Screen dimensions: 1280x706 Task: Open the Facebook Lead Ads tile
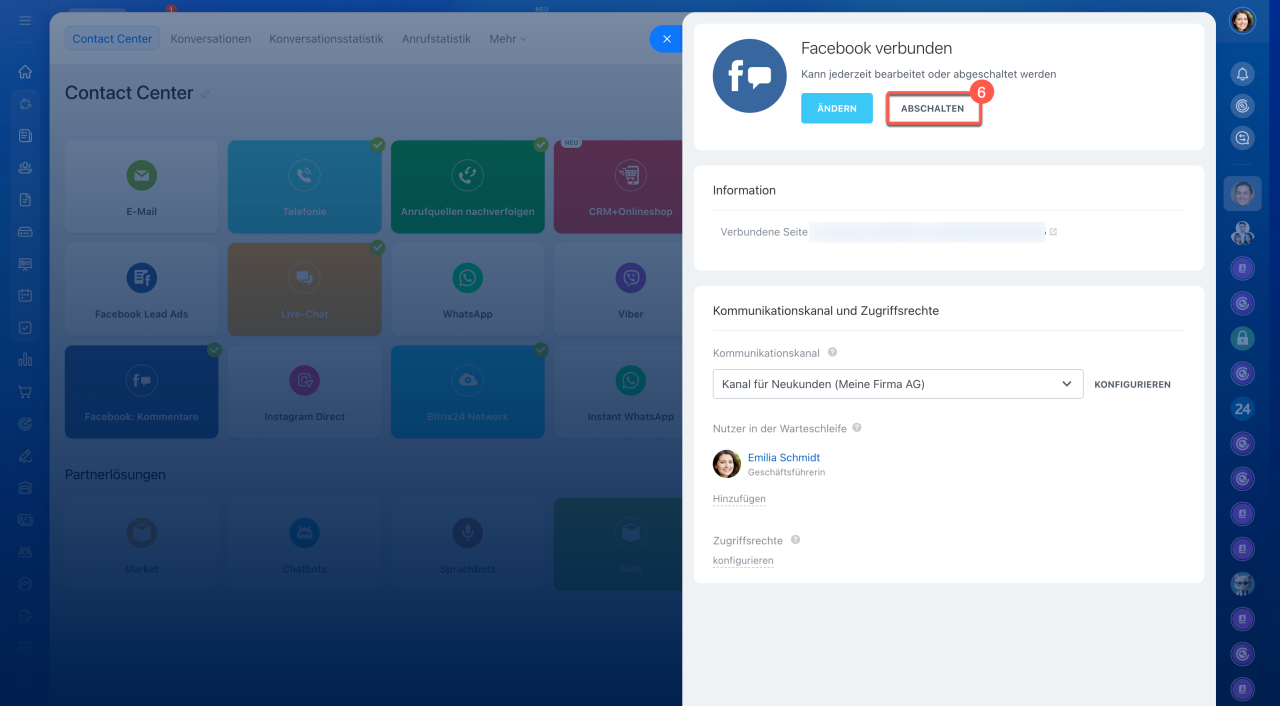(x=141, y=290)
